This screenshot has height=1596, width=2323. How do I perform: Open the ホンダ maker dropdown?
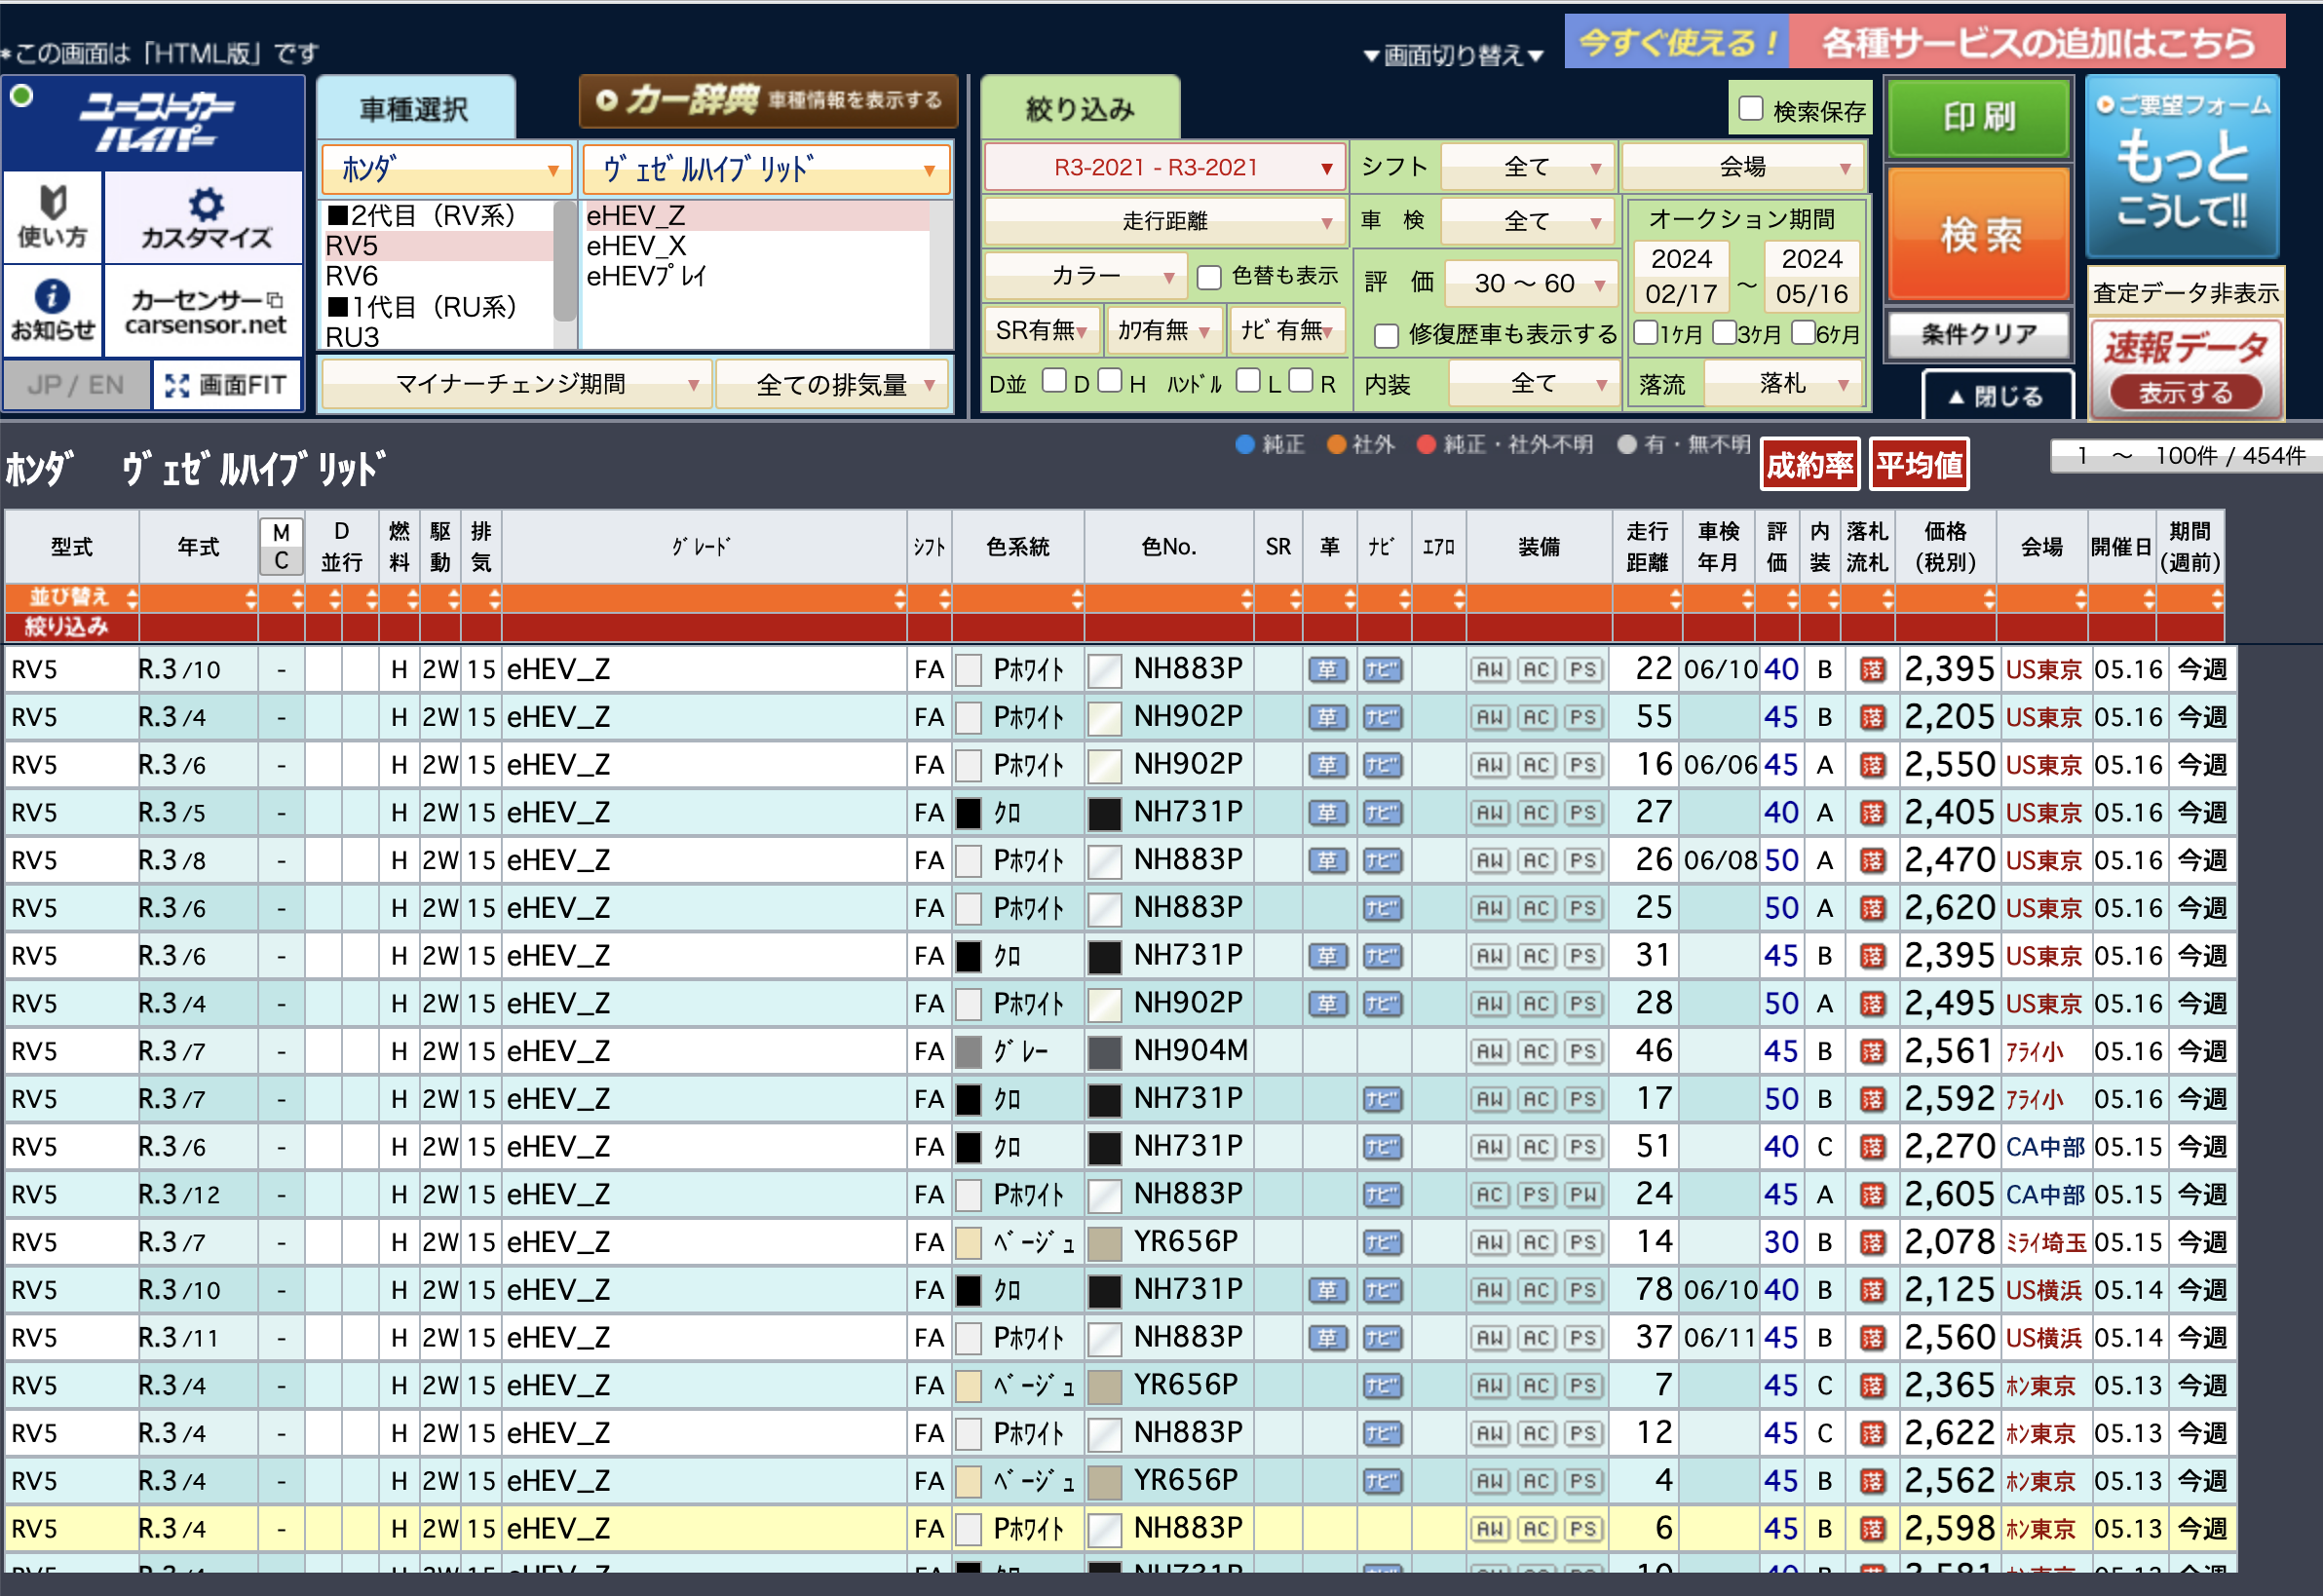[x=446, y=169]
